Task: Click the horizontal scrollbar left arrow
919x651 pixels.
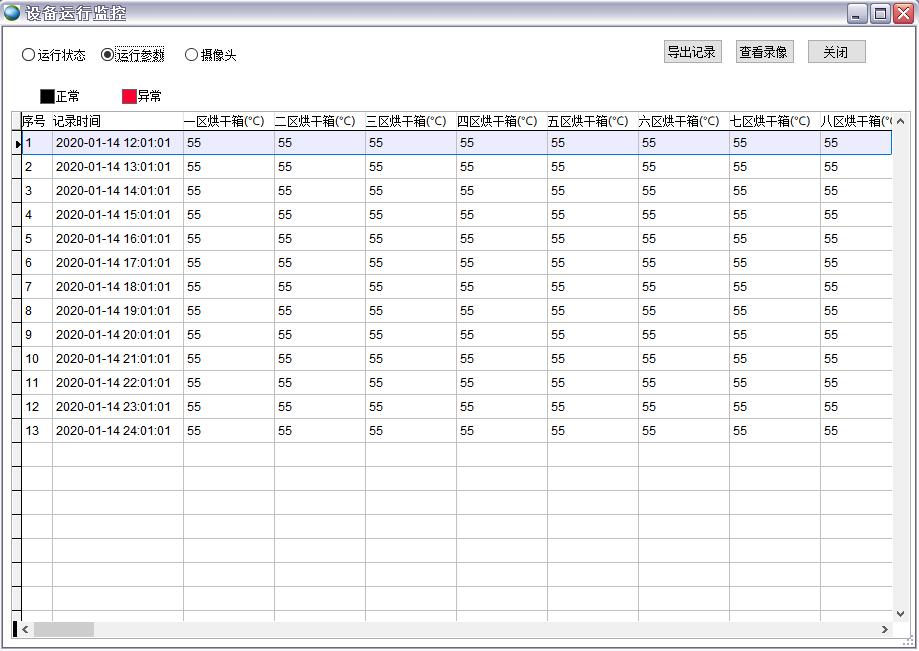Action: tap(26, 629)
